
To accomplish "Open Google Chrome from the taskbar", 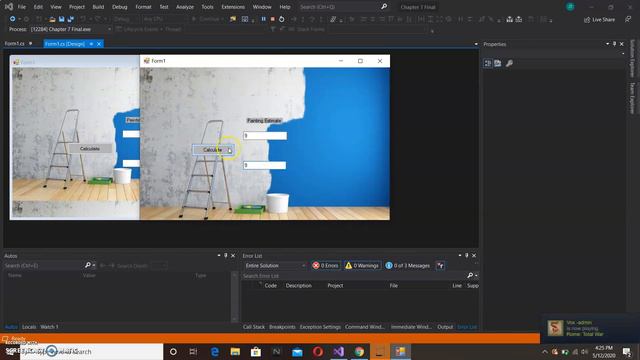I will [359, 351].
